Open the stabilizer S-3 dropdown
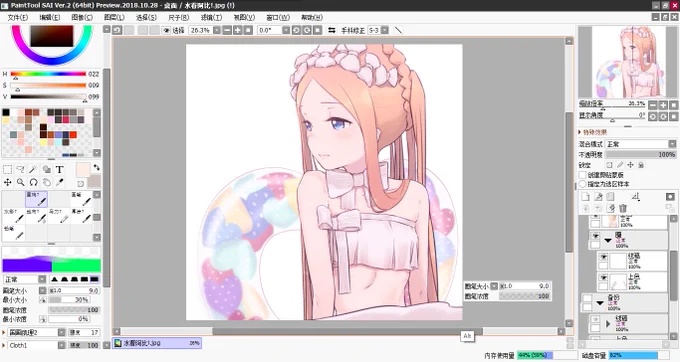Viewport: 680px width, 362px height. [385, 30]
